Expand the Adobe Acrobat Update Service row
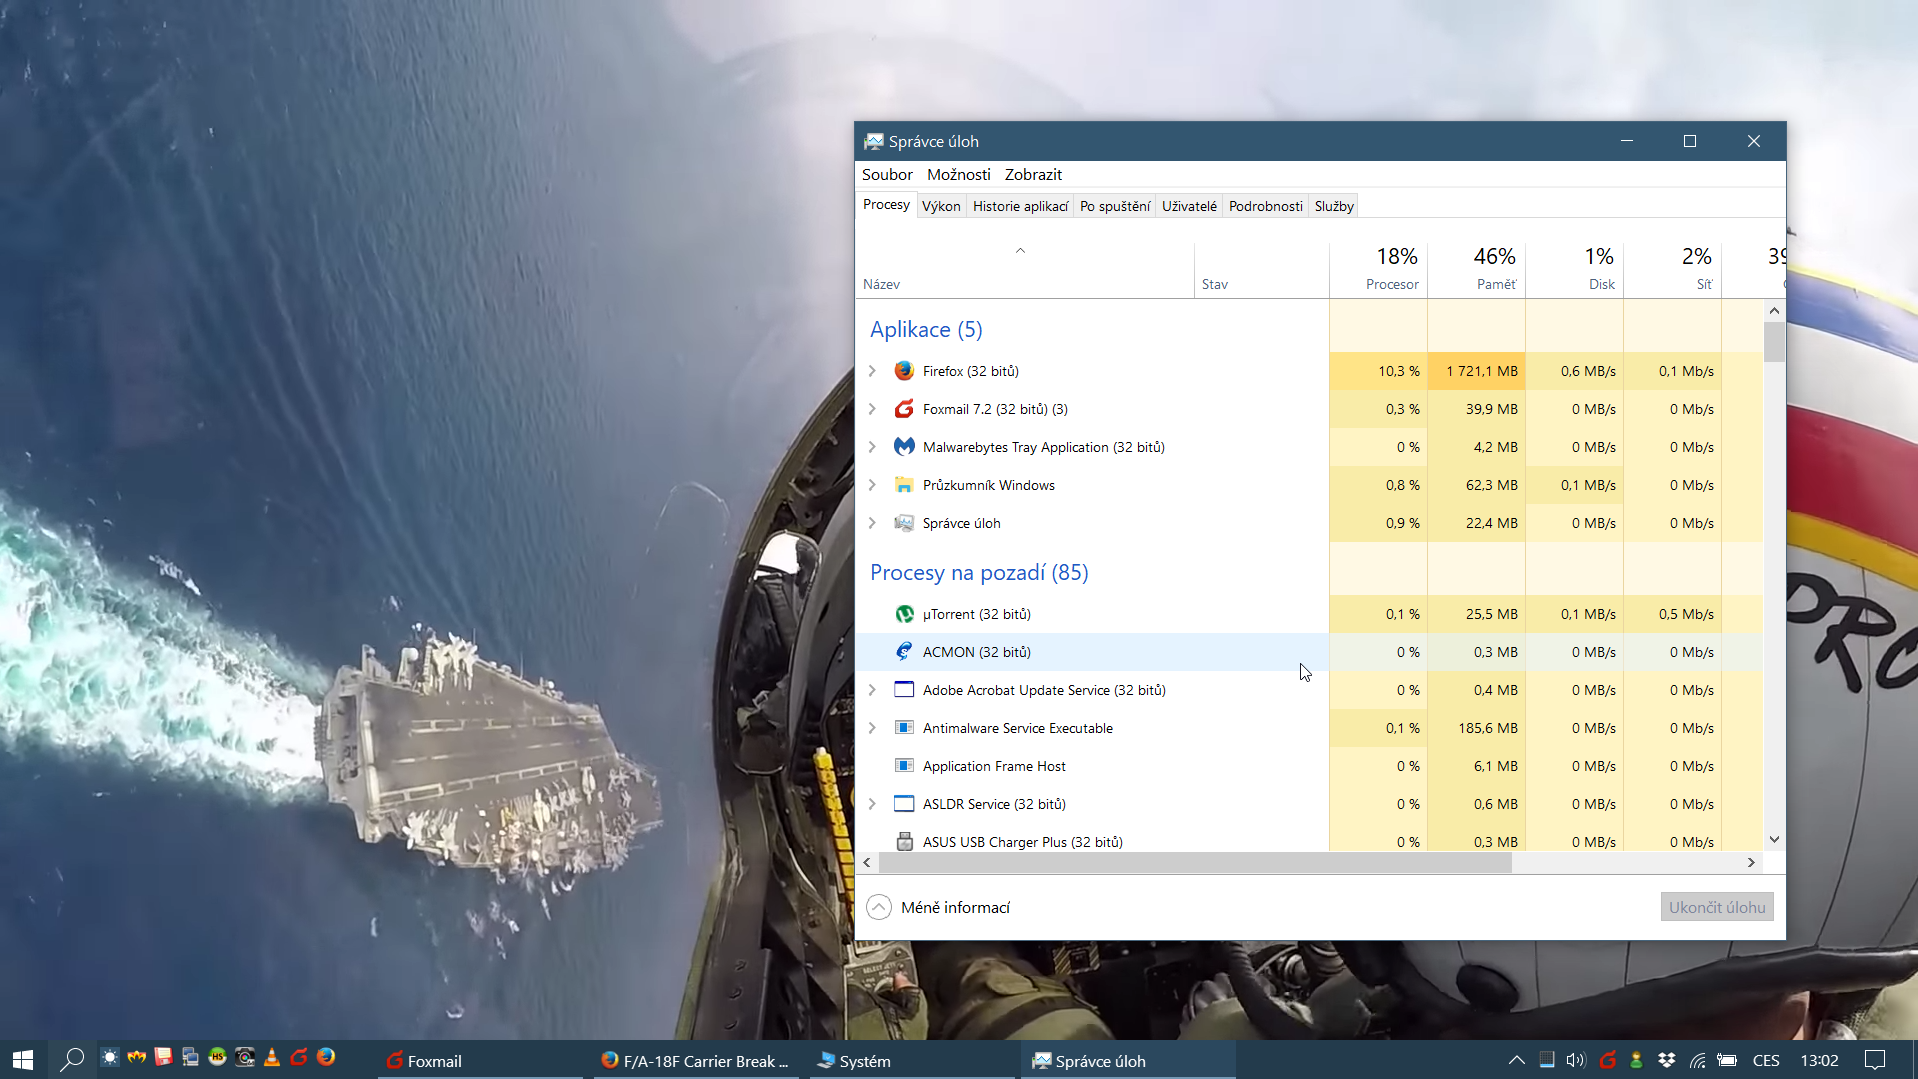This screenshot has width=1918, height=1079. click(872, 690)
